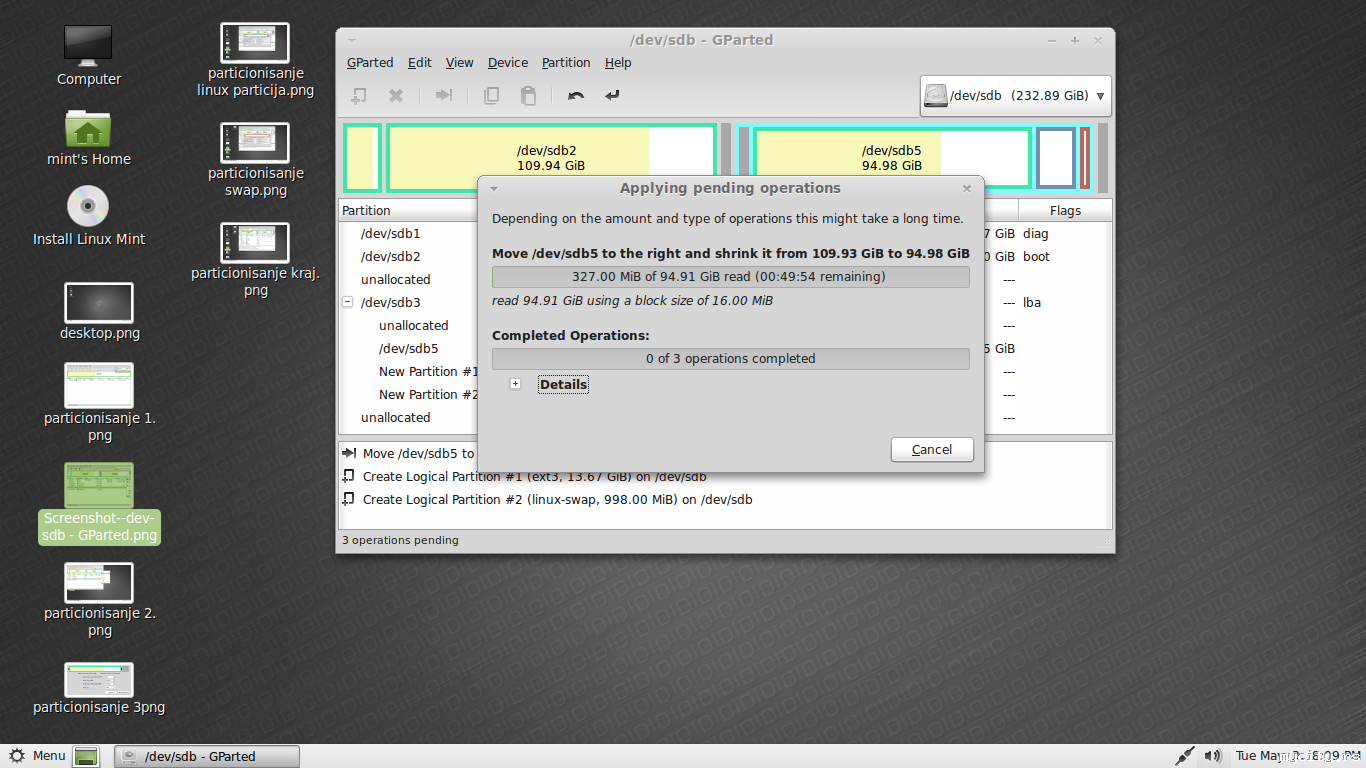The width and height of the screenshot is (1366, 768).
Task: Open the Mint Menu button
Action: click(x=38, y=756)
